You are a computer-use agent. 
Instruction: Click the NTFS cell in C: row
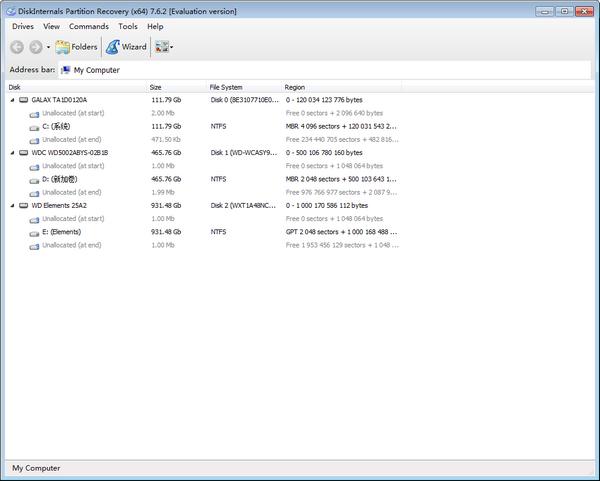coord(218,126)
